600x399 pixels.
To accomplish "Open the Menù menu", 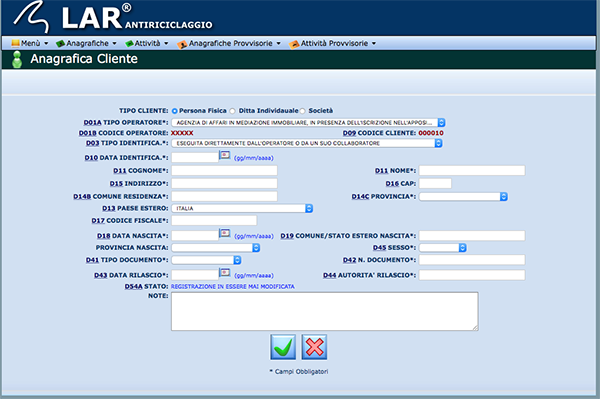I will tap(30, 43).
